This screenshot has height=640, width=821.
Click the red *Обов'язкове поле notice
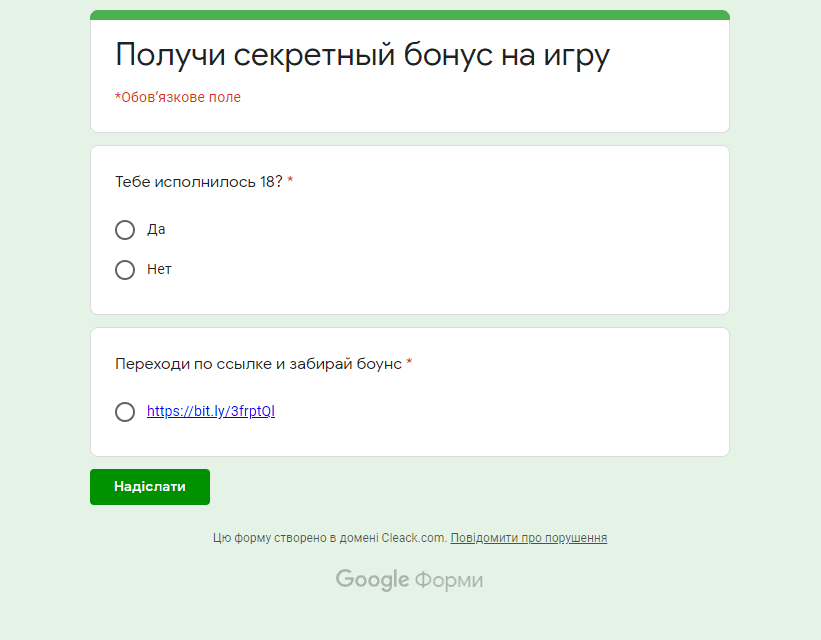click(178, 97)
